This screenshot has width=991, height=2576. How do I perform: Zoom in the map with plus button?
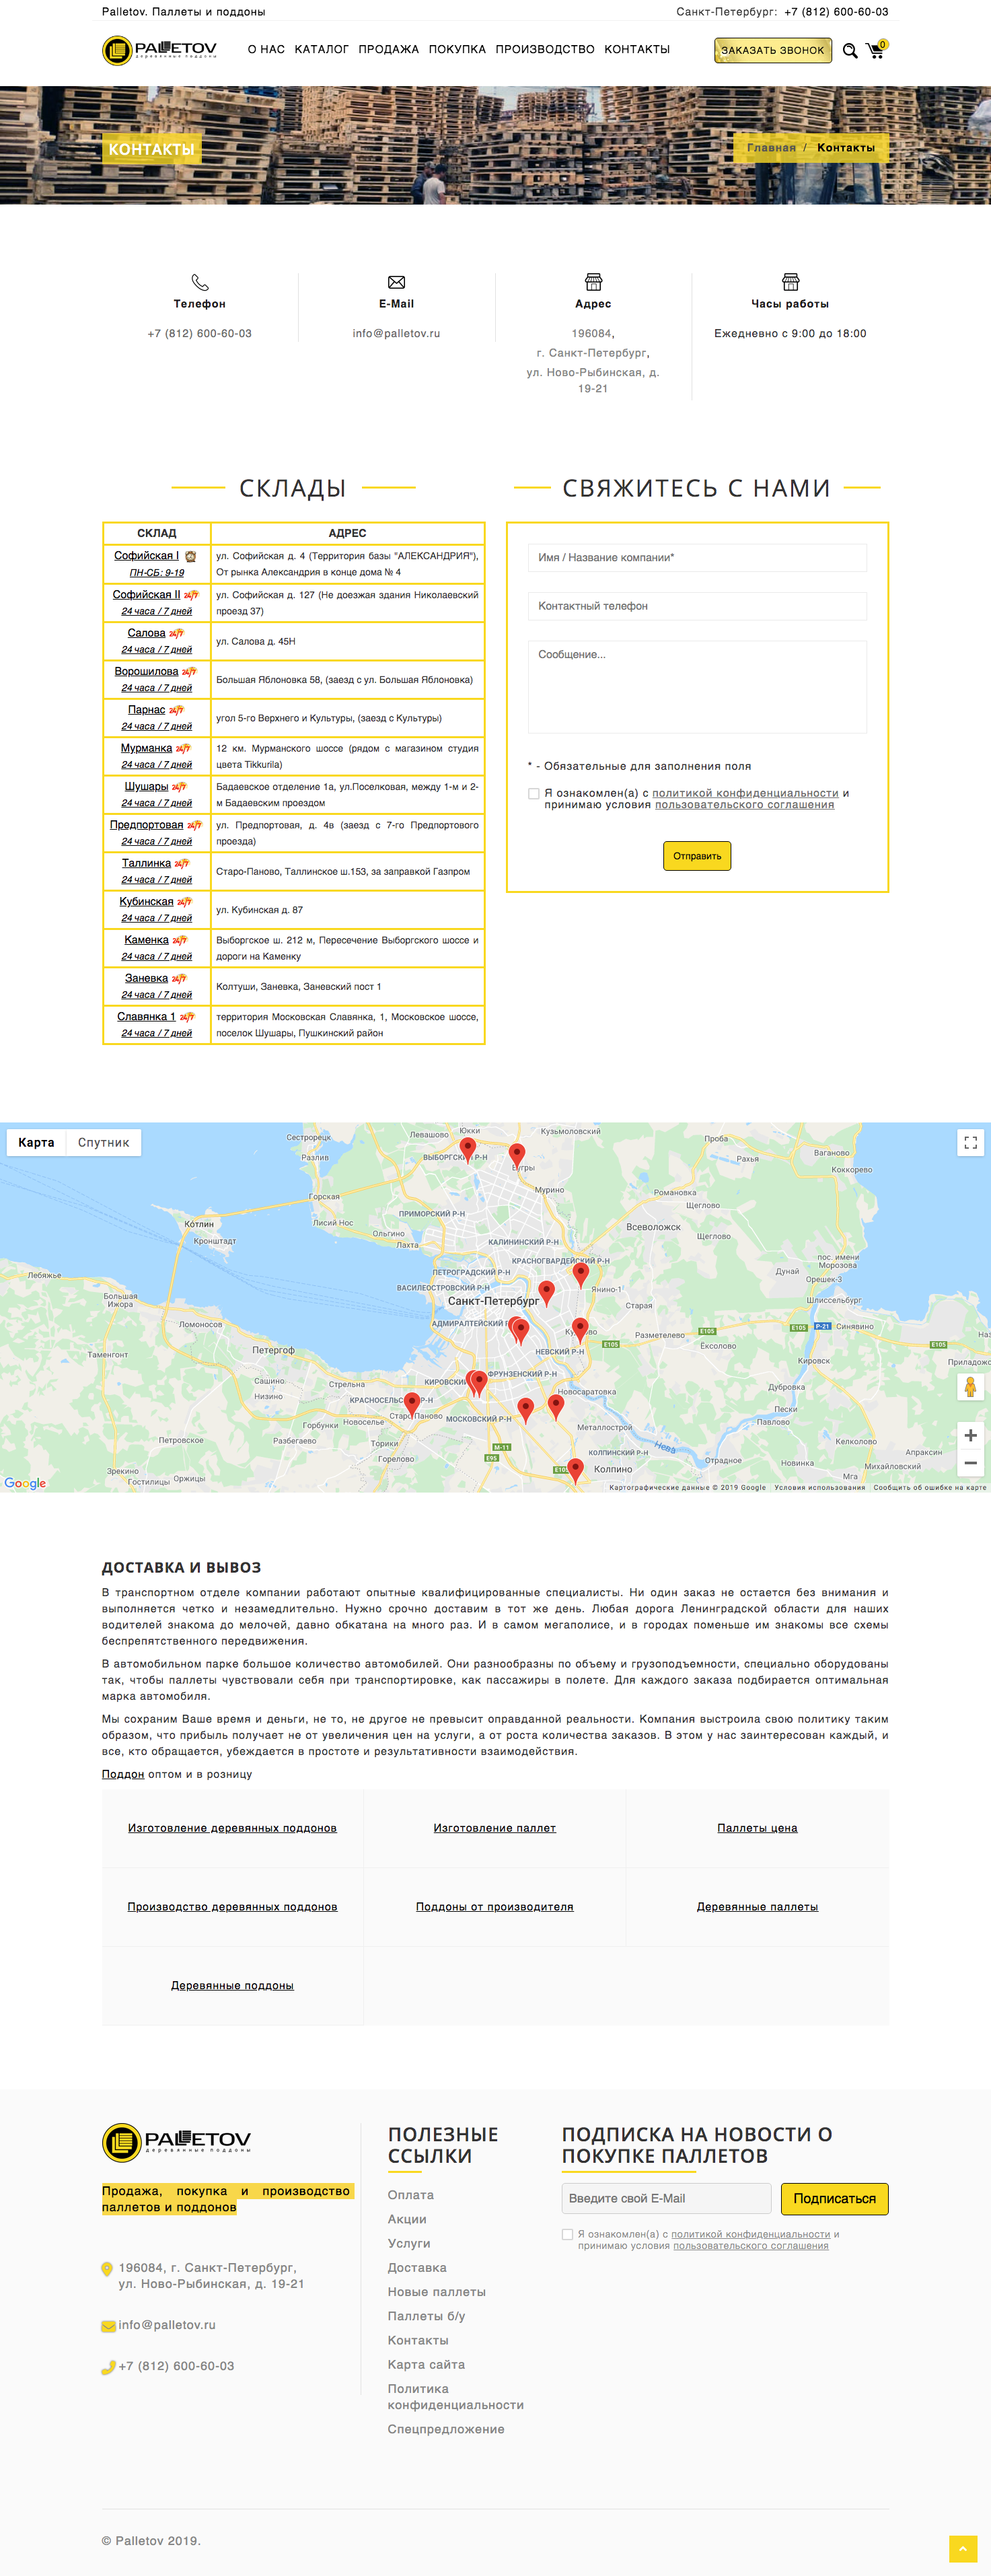coord(970,1435)
